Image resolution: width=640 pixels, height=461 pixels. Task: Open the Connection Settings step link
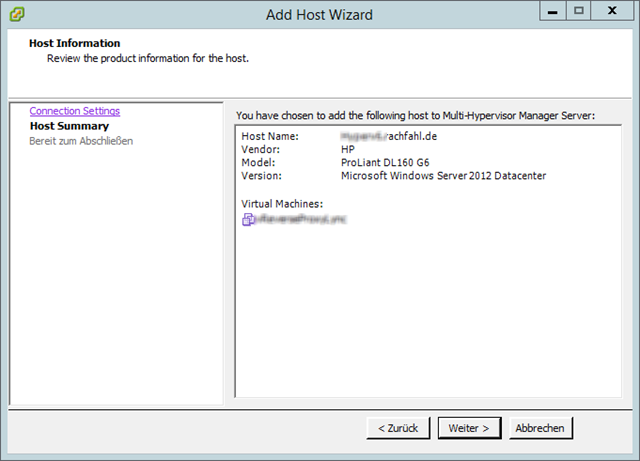(x=74, y=111)
